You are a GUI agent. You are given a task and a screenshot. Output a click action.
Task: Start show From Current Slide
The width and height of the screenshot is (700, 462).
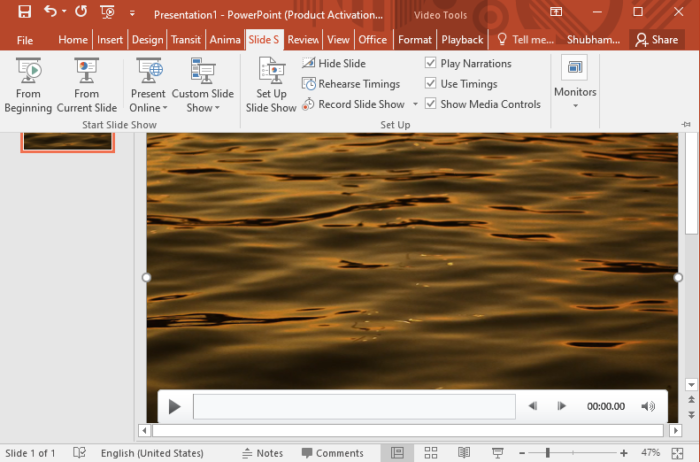(x=87, y=85)
